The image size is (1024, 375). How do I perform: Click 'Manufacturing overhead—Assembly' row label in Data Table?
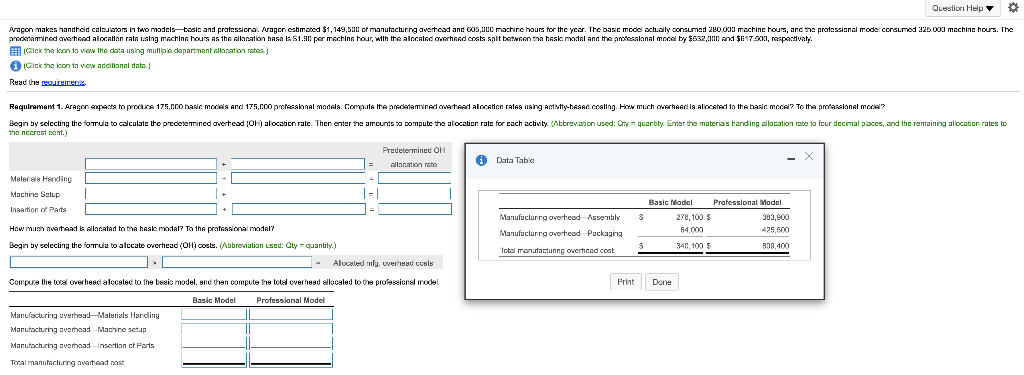(560, 217)
